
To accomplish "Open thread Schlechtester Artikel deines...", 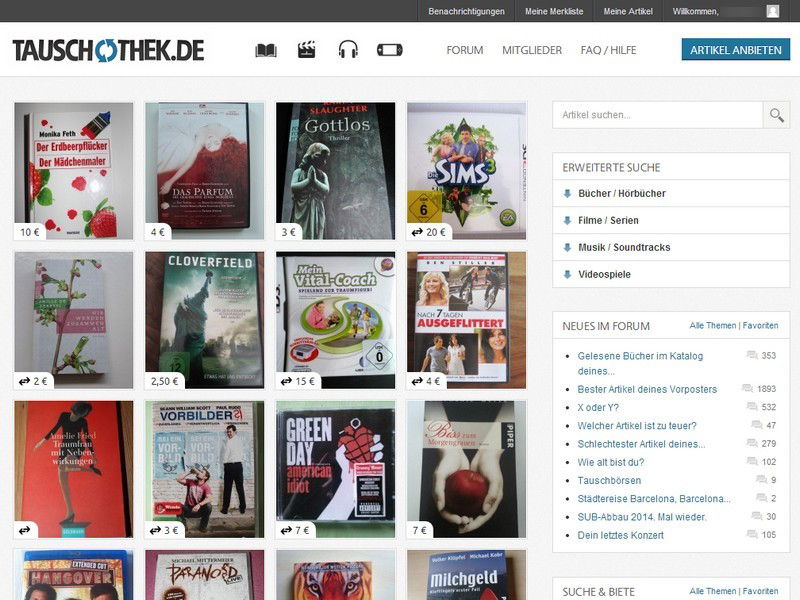I will [641, 444].
